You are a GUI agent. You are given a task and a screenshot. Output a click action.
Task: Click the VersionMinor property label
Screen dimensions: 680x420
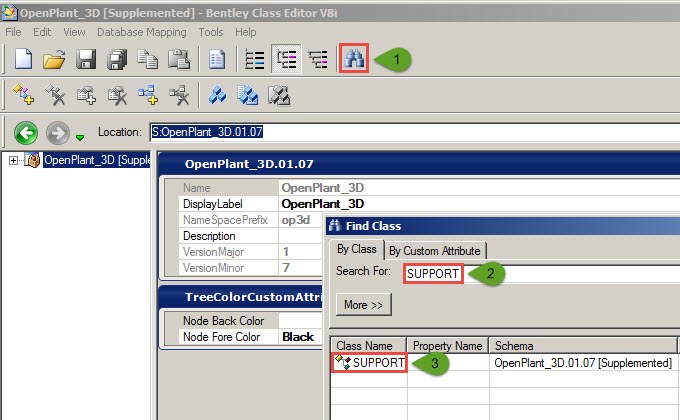213,268
